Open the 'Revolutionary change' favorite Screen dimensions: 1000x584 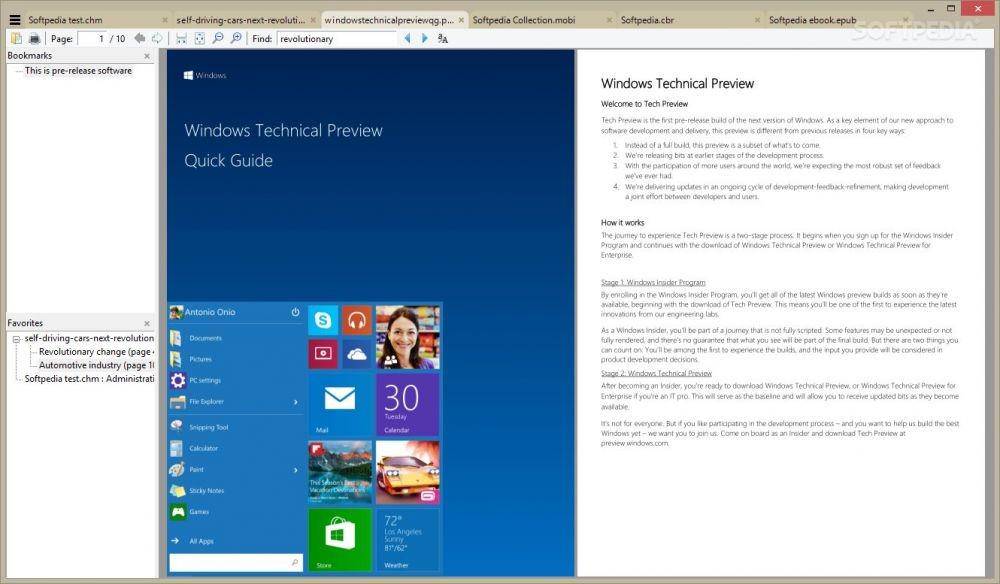point(96,351)
